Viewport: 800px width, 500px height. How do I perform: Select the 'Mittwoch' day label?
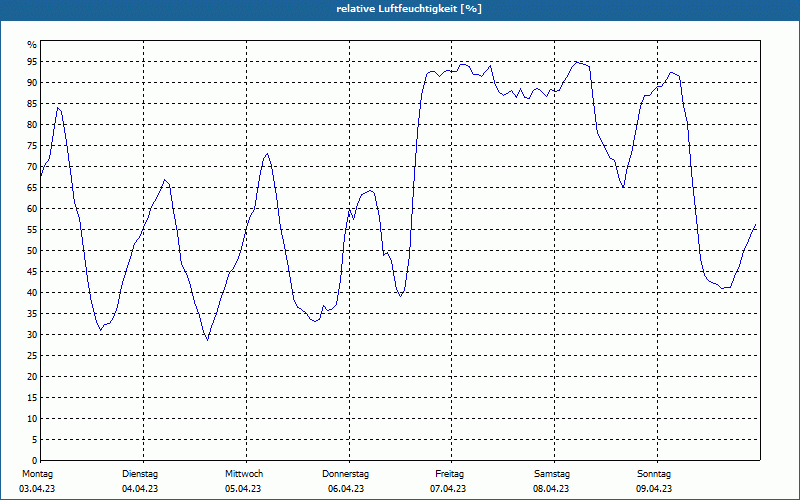(244, 474)
